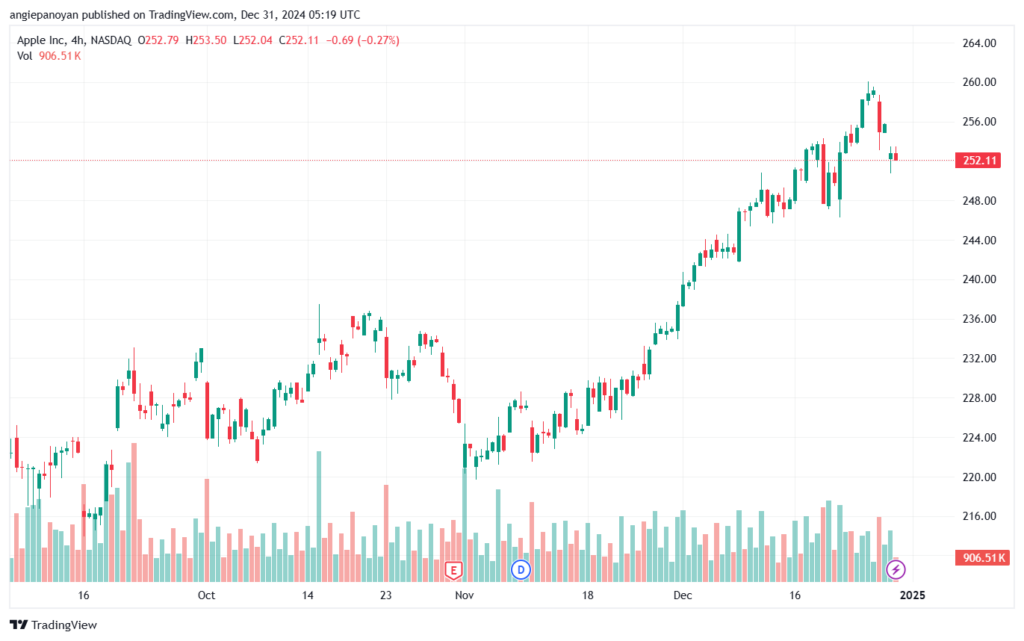Click the Oct date label on time axis
Image resolution: width=1024 pixels, height=641 pixels.
pos(206,595)
